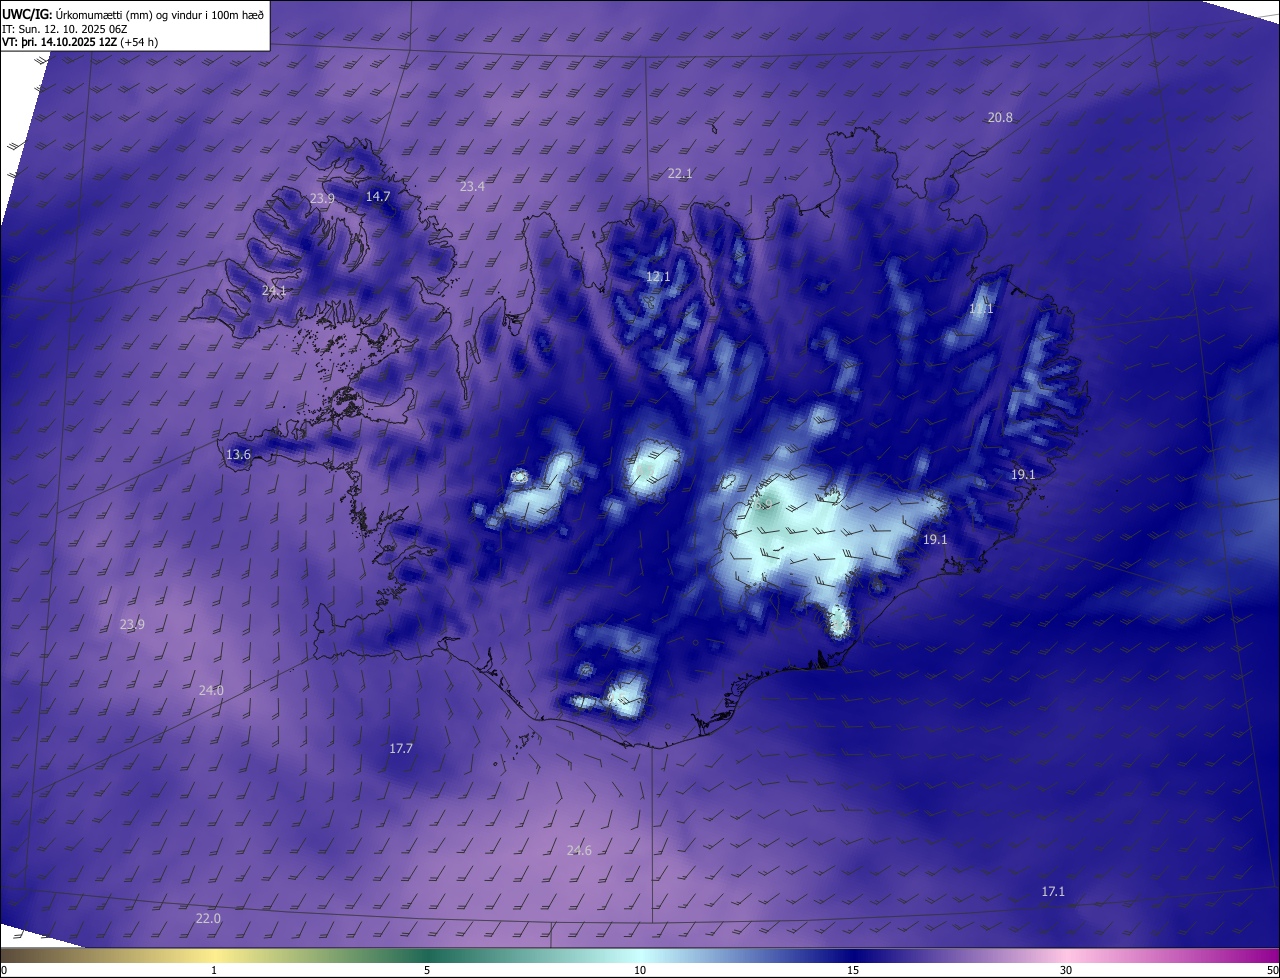Click the 17.7 value on the map
Image resolution: width=1280 pixels, height=978 pixels.
pos(401,748)
